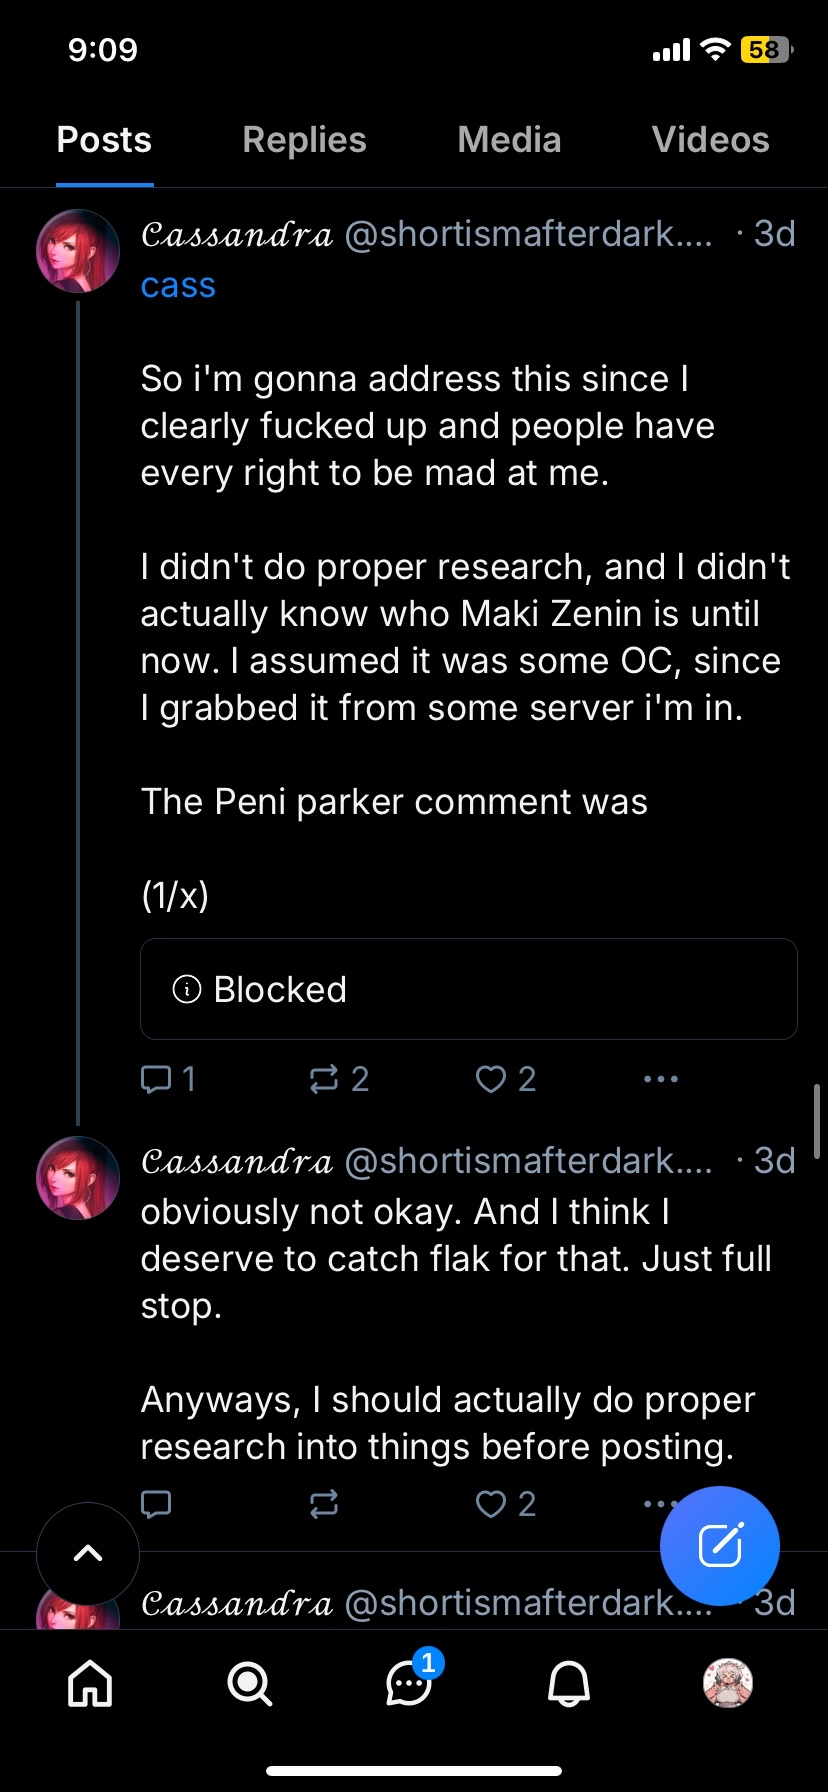The height and width of the screenshot is (1792, 828).
Task: Reply to the second post
Action: (157, 1504)
